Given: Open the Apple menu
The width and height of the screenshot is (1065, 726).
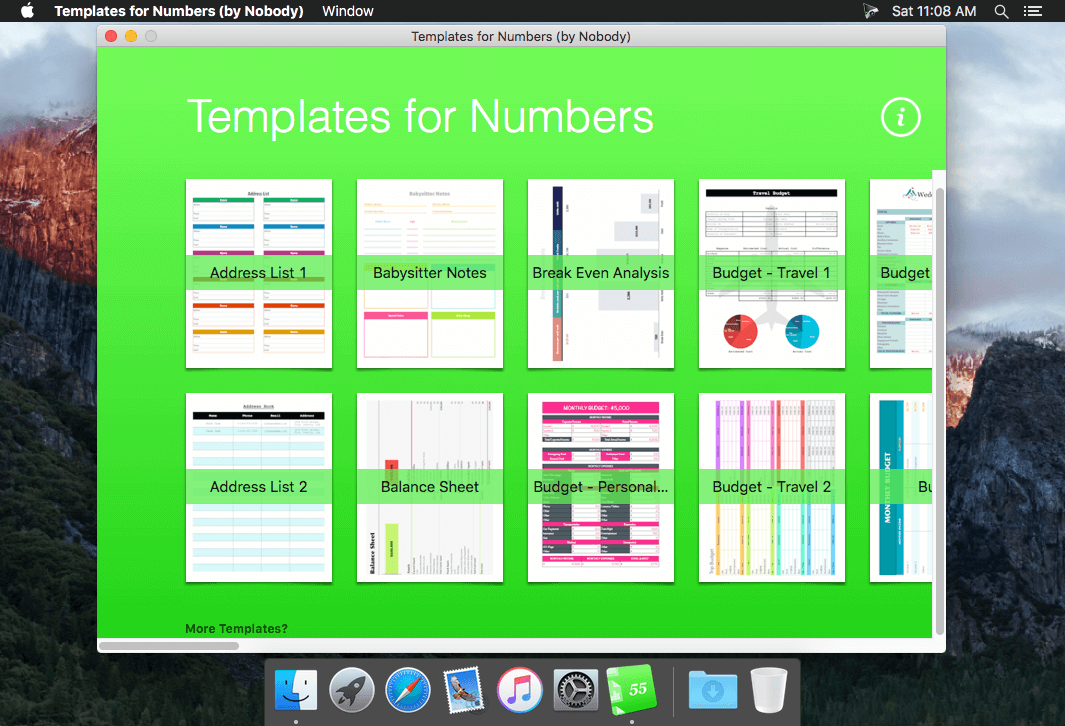Looking at the screenshot, I should pyautogui.click(x=27, y=11).
